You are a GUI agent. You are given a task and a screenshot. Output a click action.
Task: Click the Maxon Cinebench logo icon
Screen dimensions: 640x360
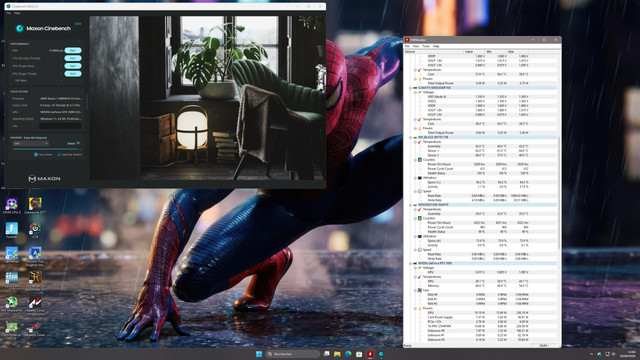click(19, 28)
